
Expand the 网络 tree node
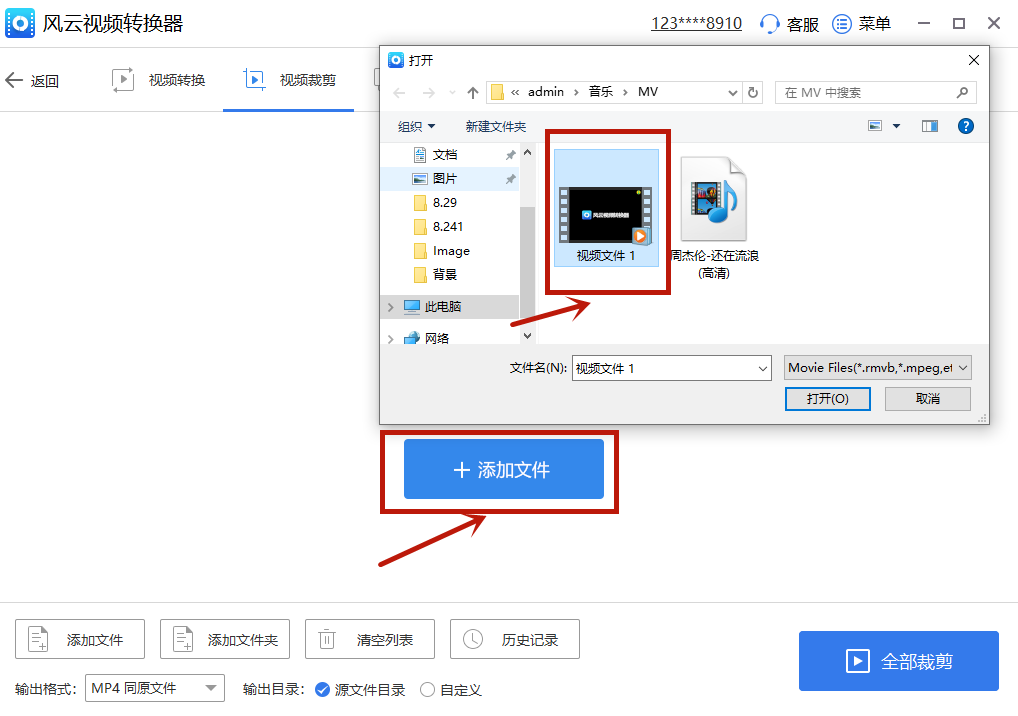[x=391, y=339]
